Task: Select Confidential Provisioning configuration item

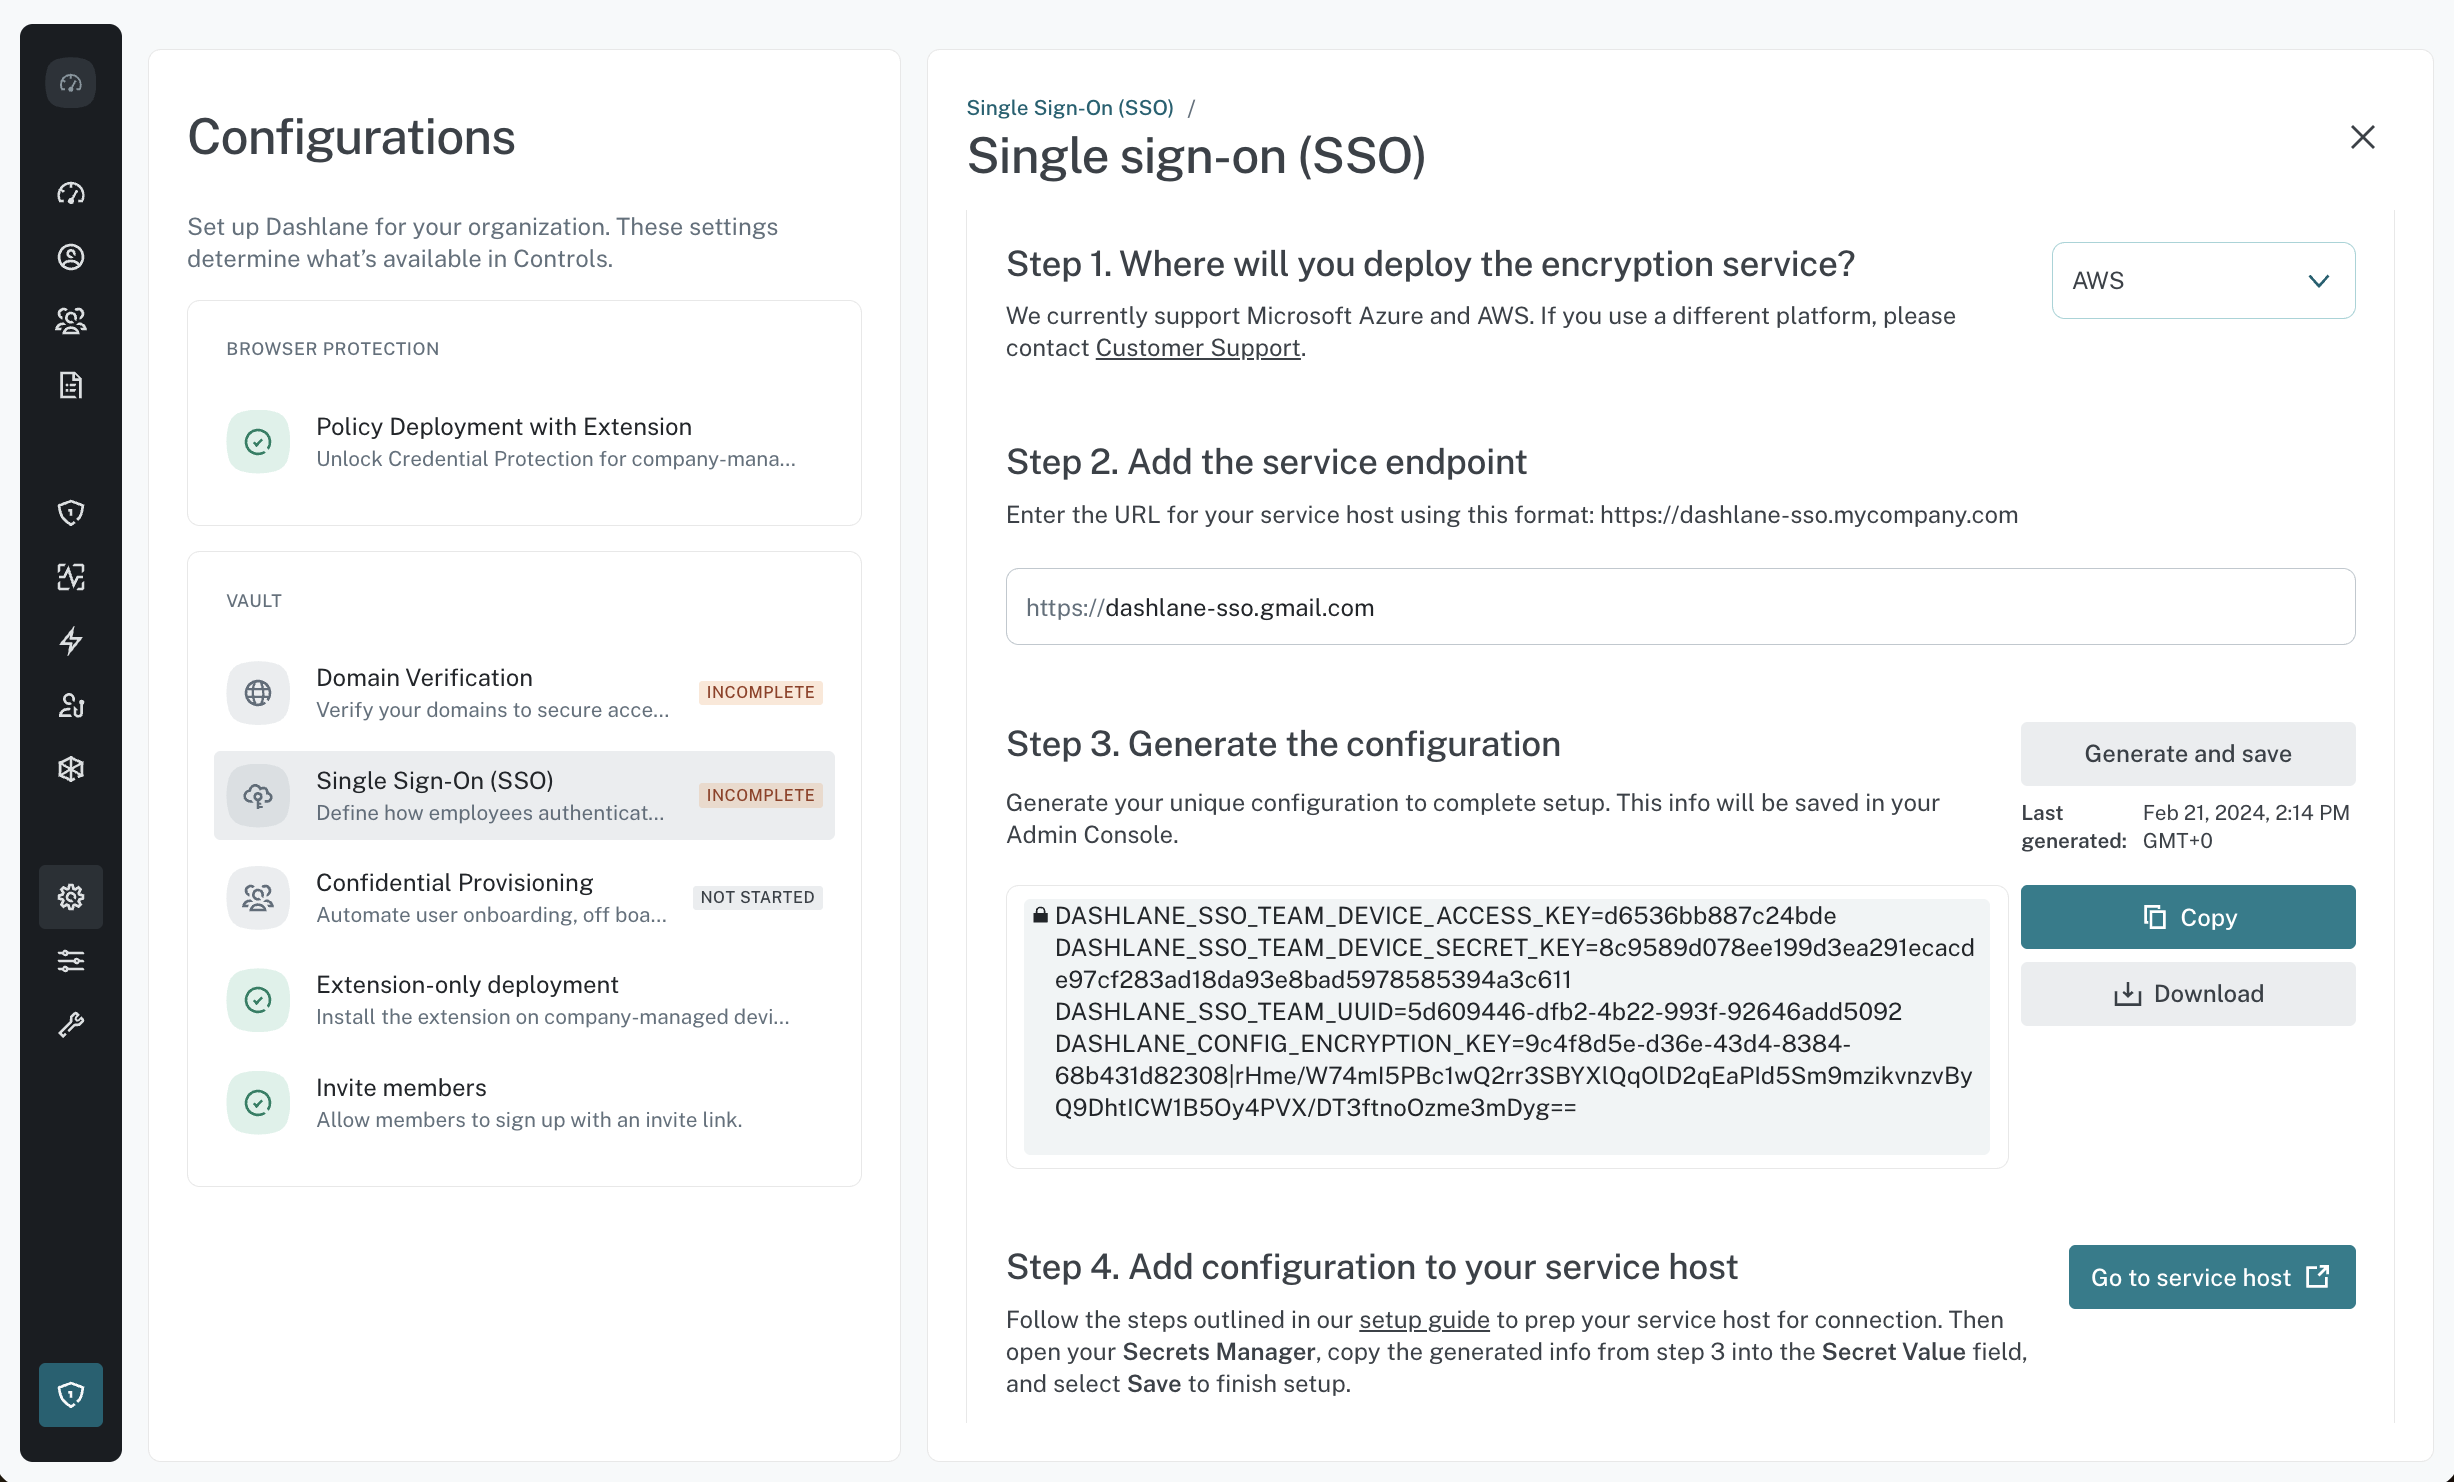Action: click(x=524, y=898)
